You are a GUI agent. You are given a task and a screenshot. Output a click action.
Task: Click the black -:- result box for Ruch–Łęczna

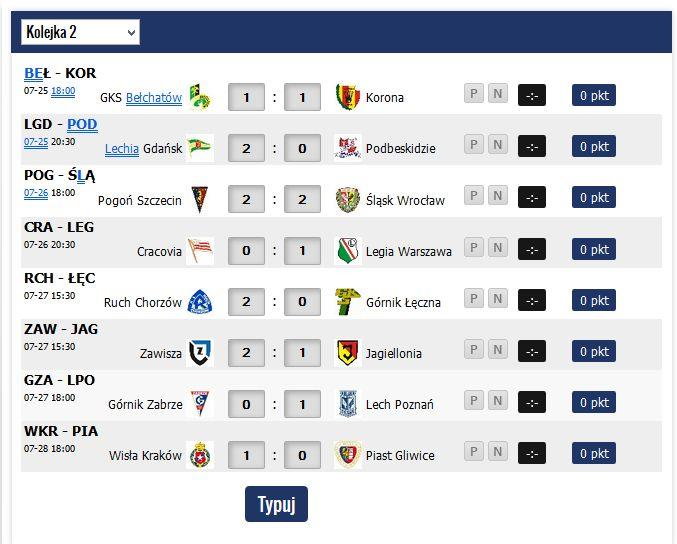(x=531, y=300)
